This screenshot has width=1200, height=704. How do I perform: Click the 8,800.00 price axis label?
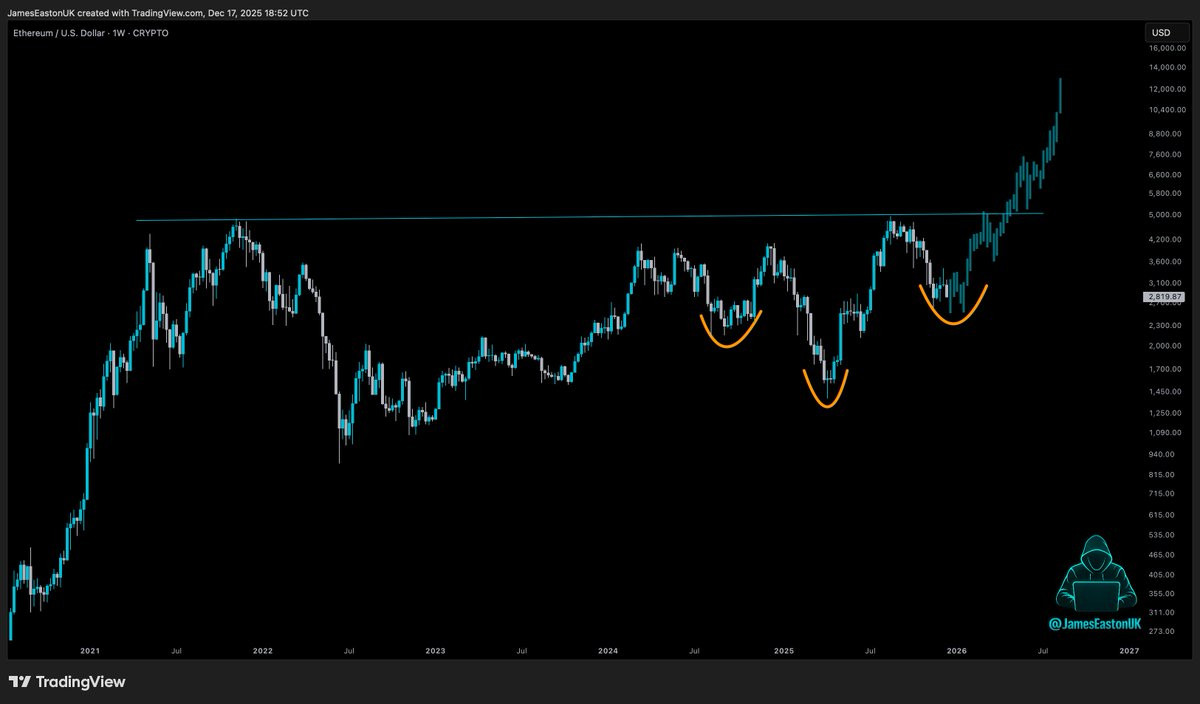click(x=1166, y=134)
